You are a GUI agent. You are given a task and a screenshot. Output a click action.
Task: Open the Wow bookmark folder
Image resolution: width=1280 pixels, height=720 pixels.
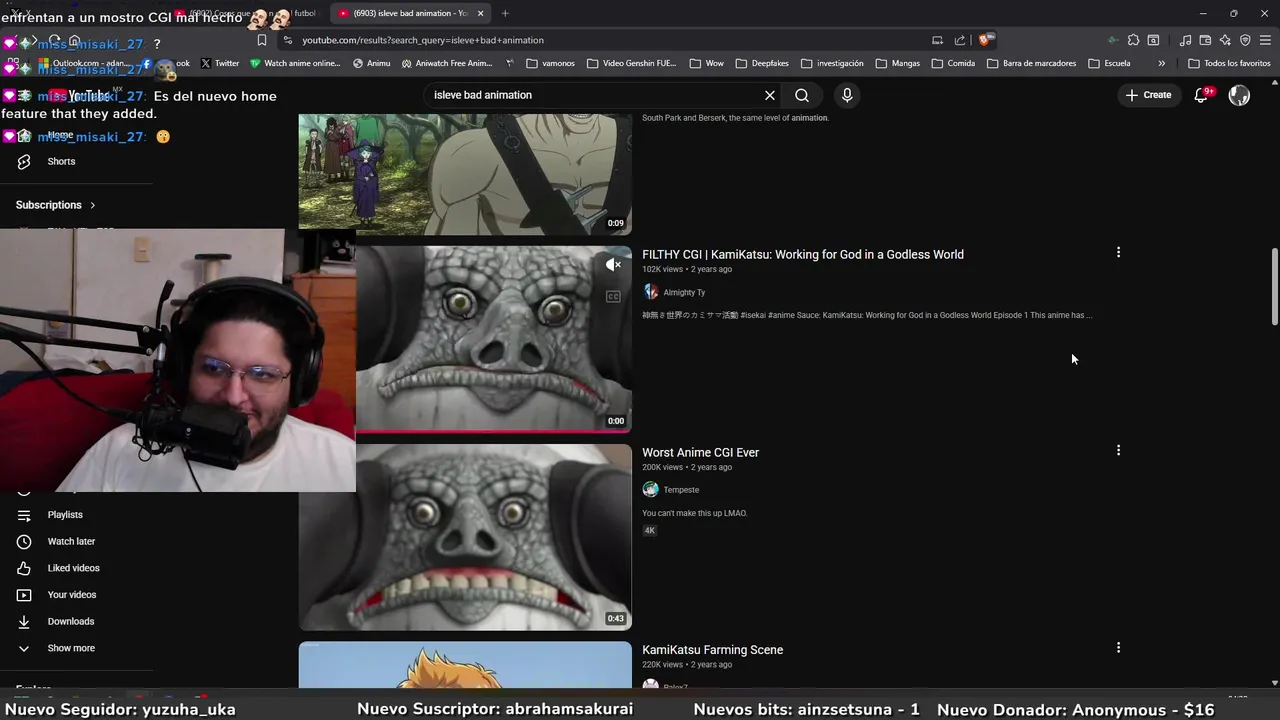pos(706,63)
